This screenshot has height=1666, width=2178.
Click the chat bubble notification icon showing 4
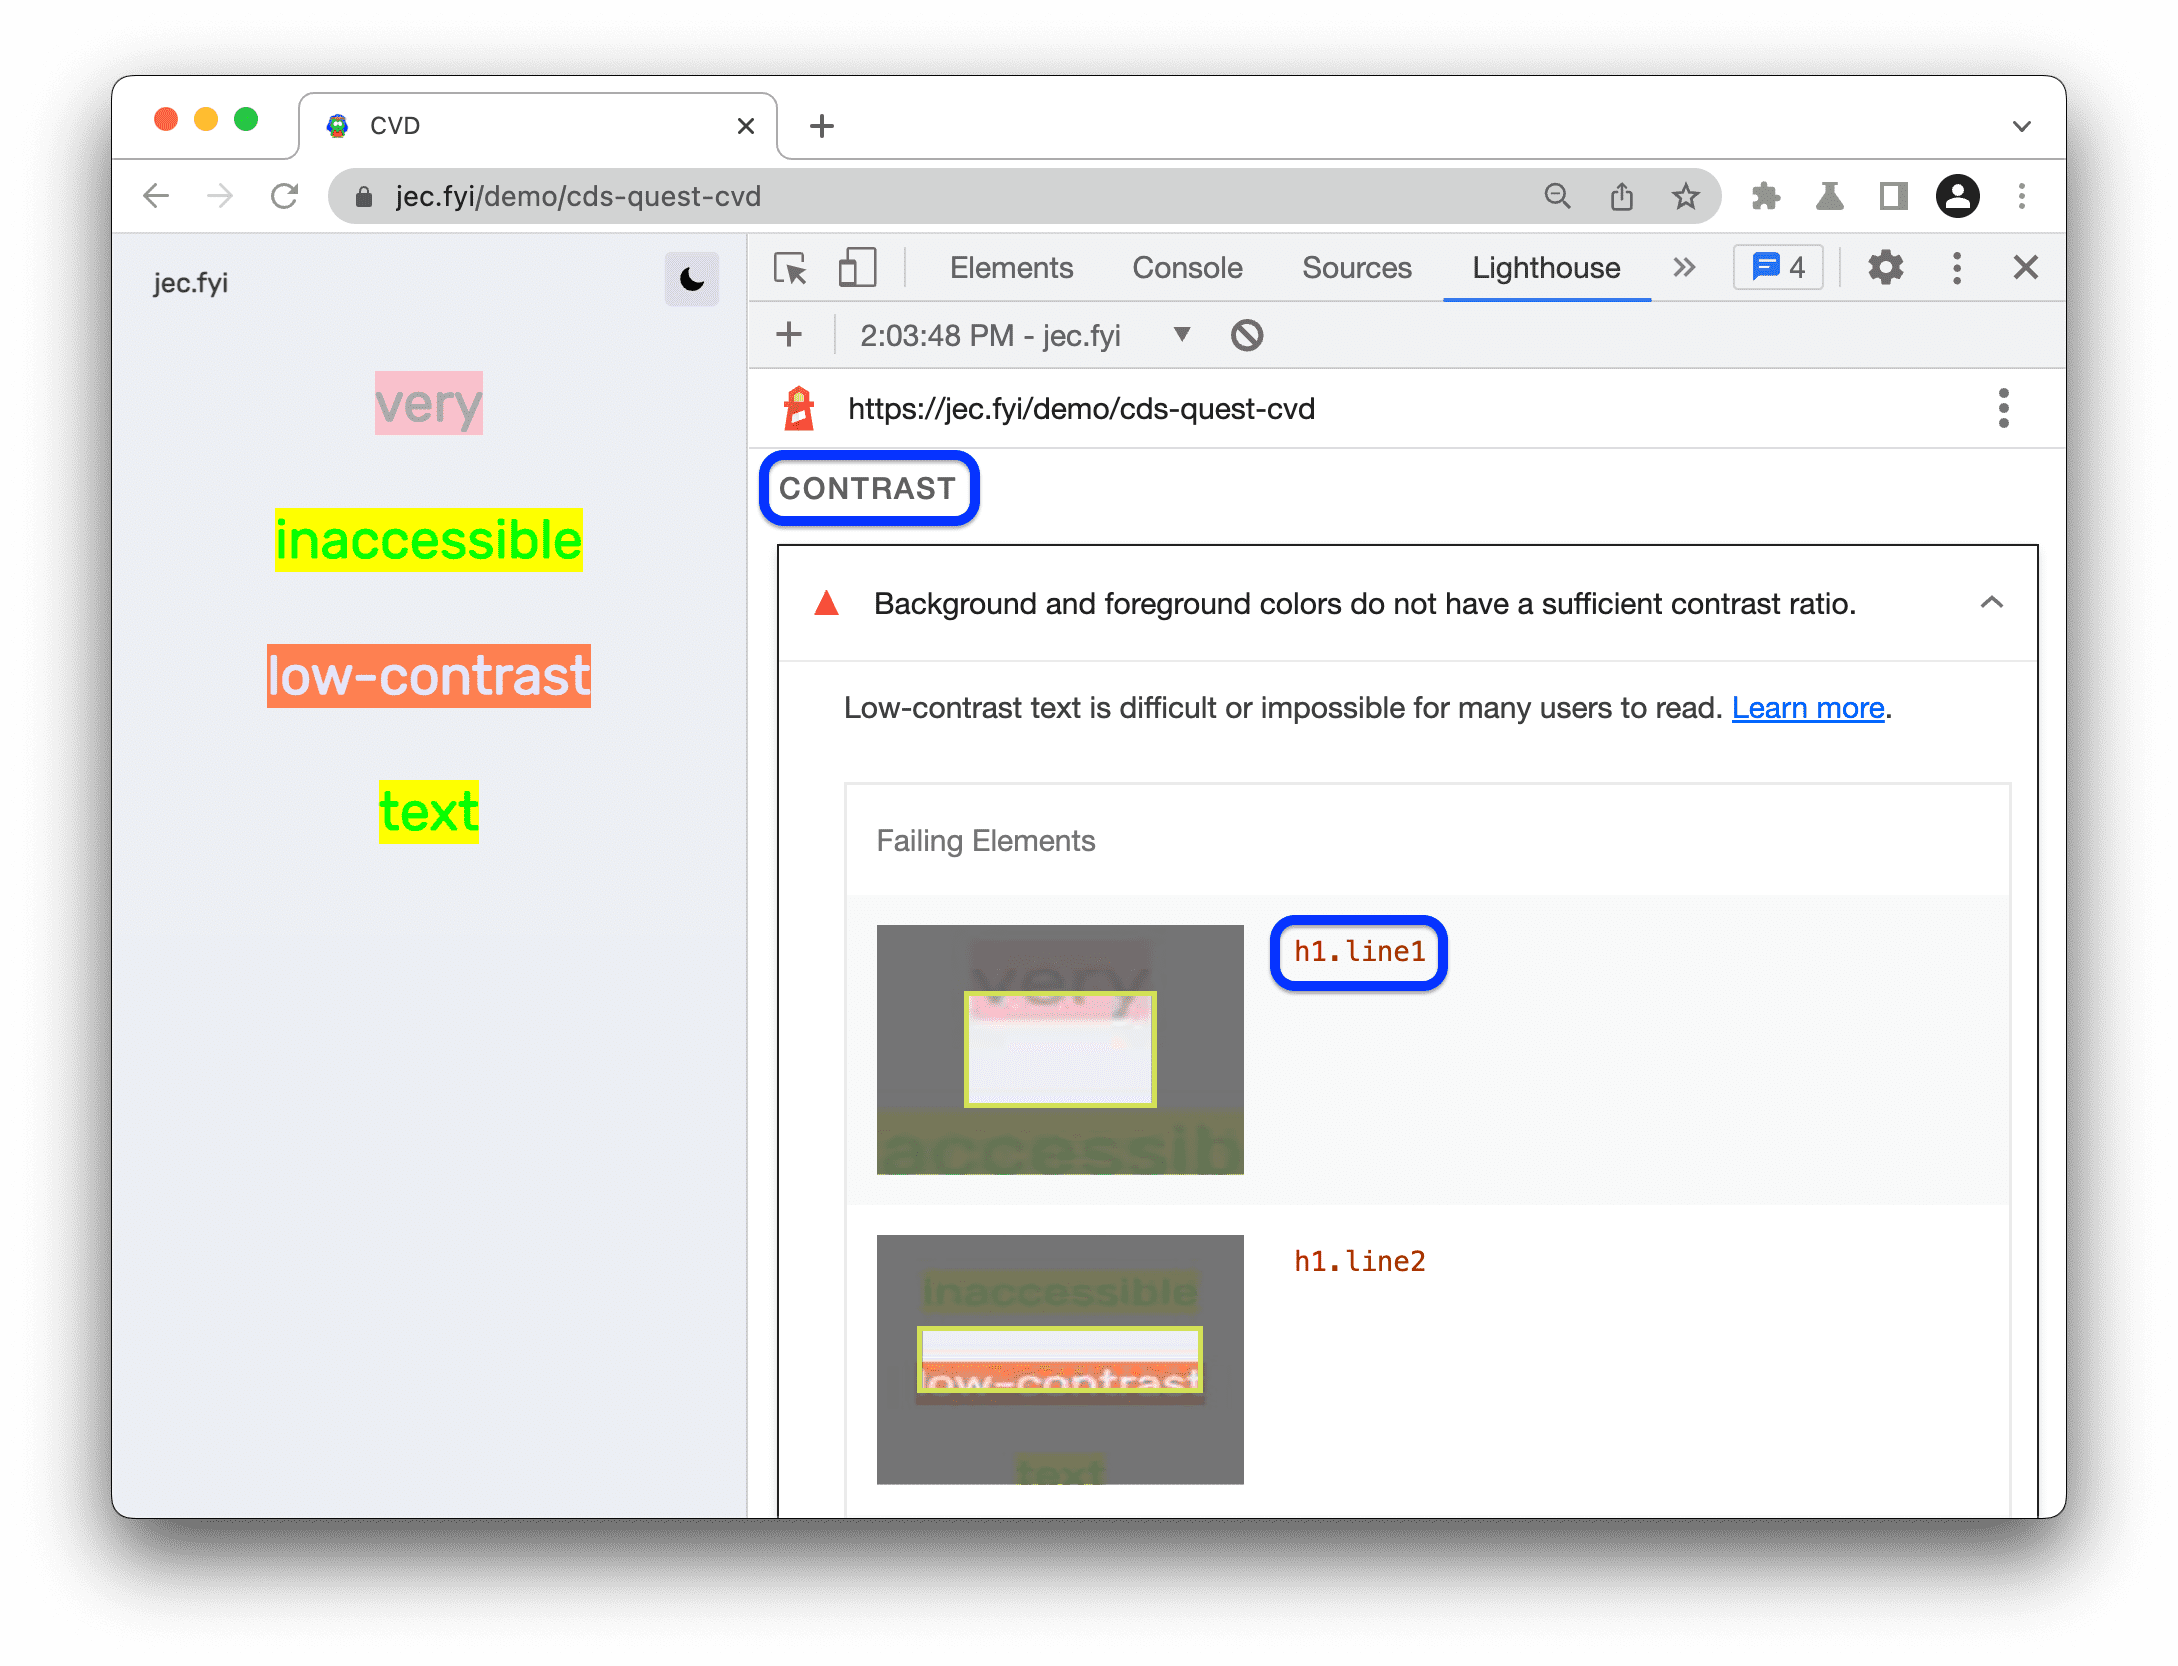click(1781, 268)
